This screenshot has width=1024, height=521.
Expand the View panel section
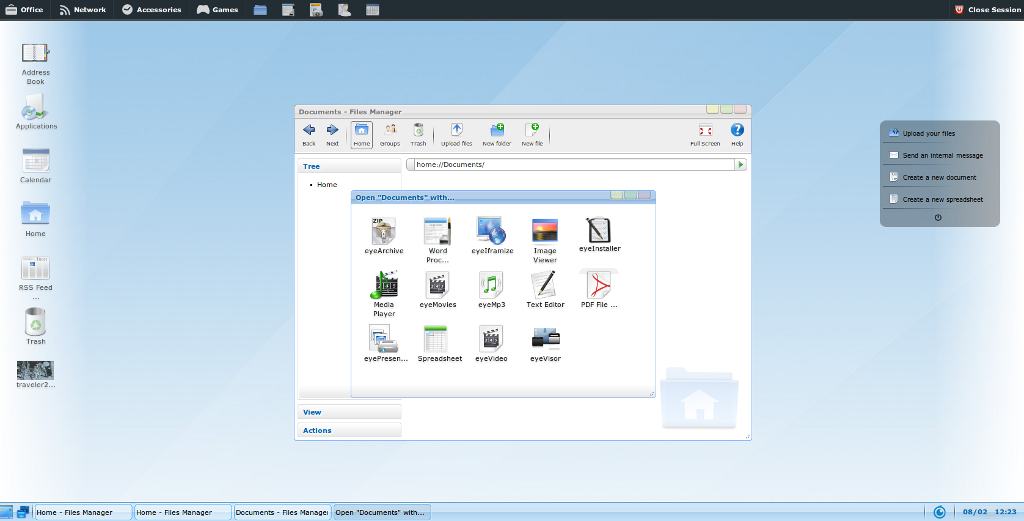click(349, 412)
